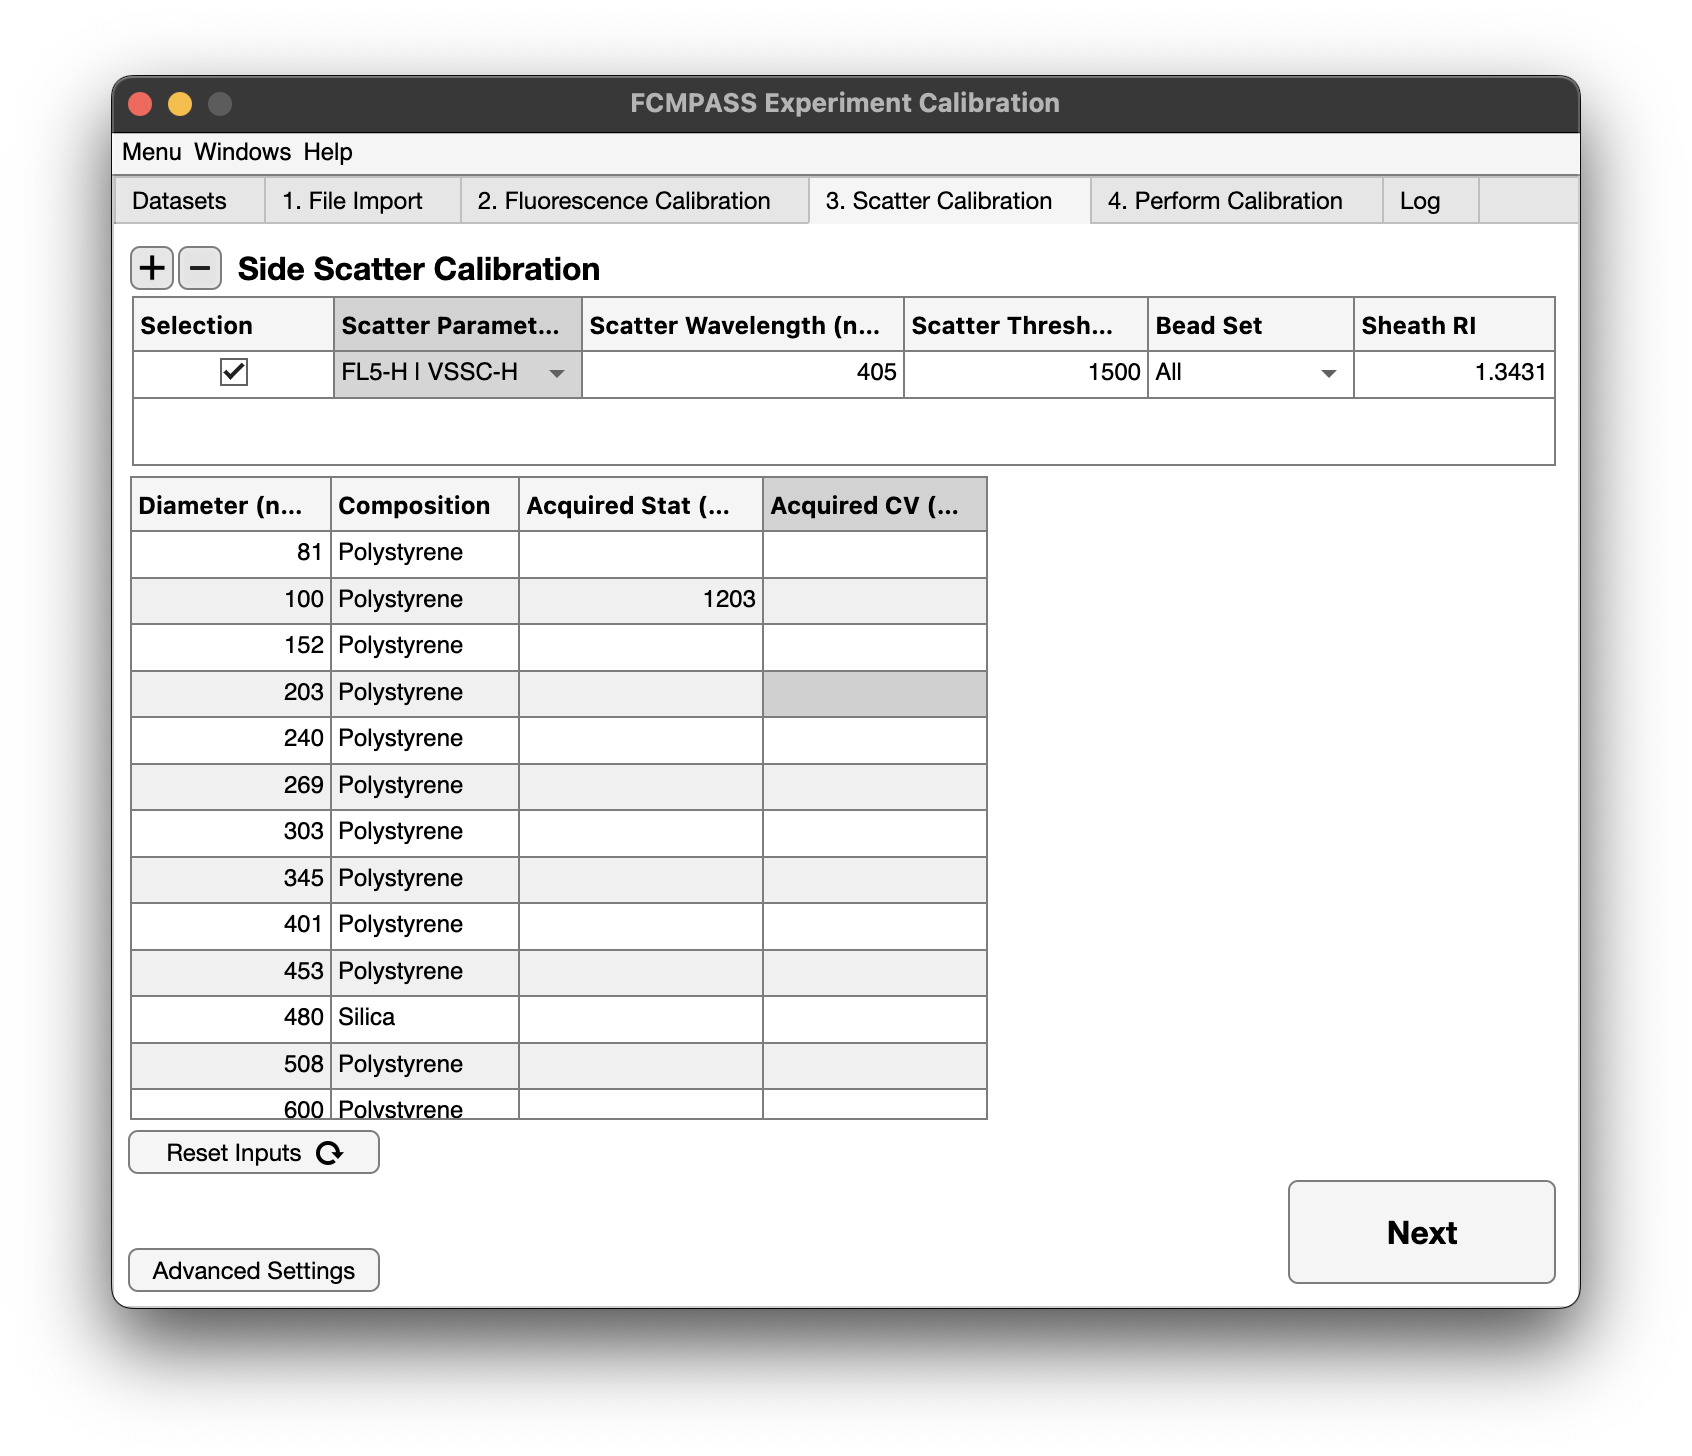
Task: Open the Windows menu
Action: pos(242,152)
